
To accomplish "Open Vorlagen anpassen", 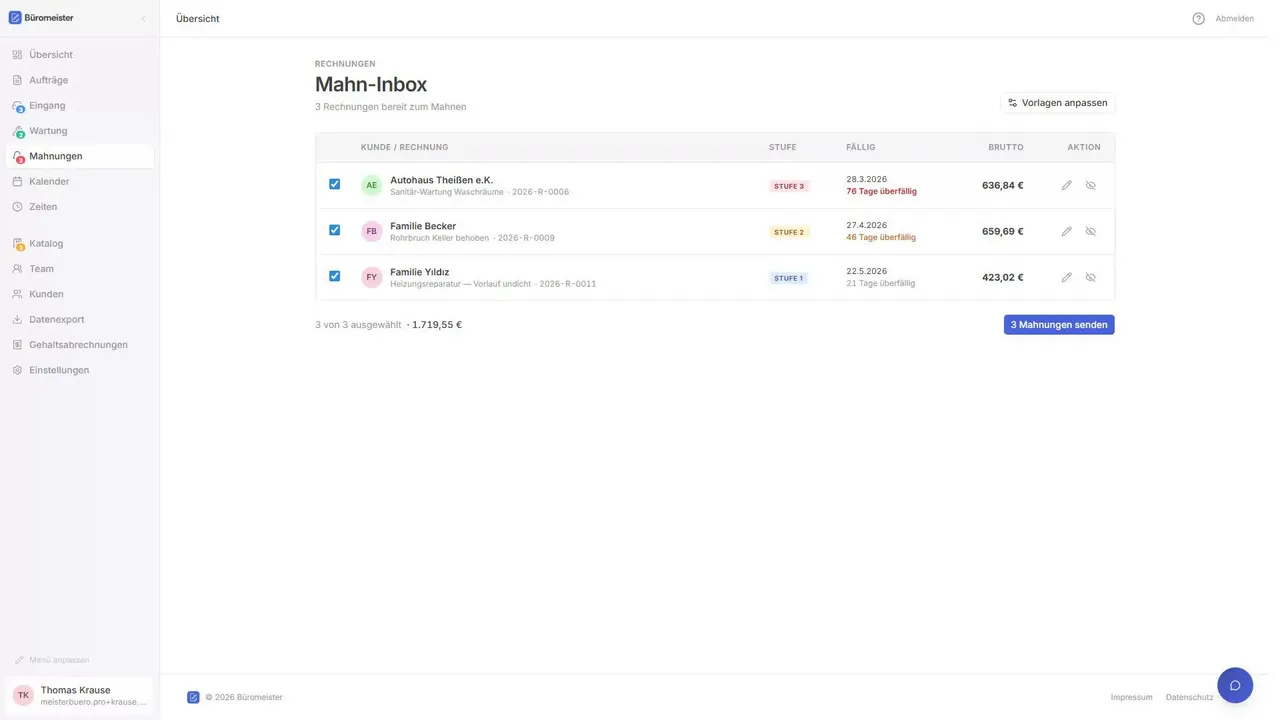I will coord(1057,103).
